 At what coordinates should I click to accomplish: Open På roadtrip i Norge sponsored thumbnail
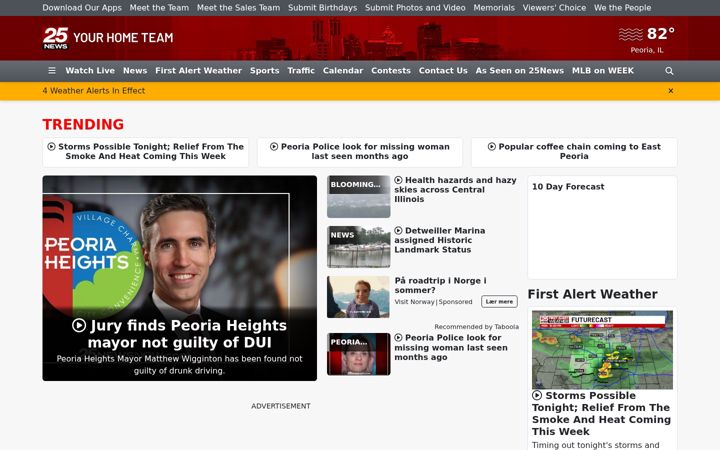coord(359,297)
